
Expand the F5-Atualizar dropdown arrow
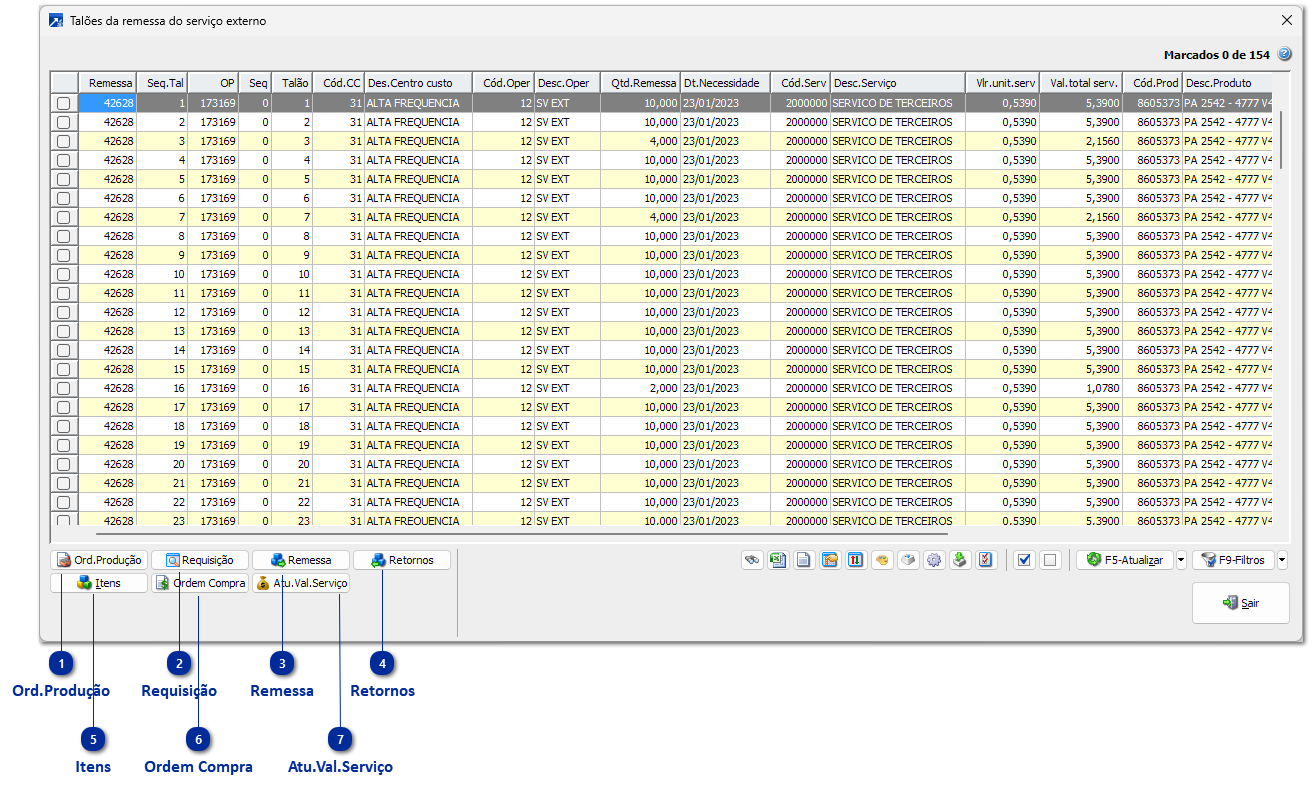tap(1181, 560)
